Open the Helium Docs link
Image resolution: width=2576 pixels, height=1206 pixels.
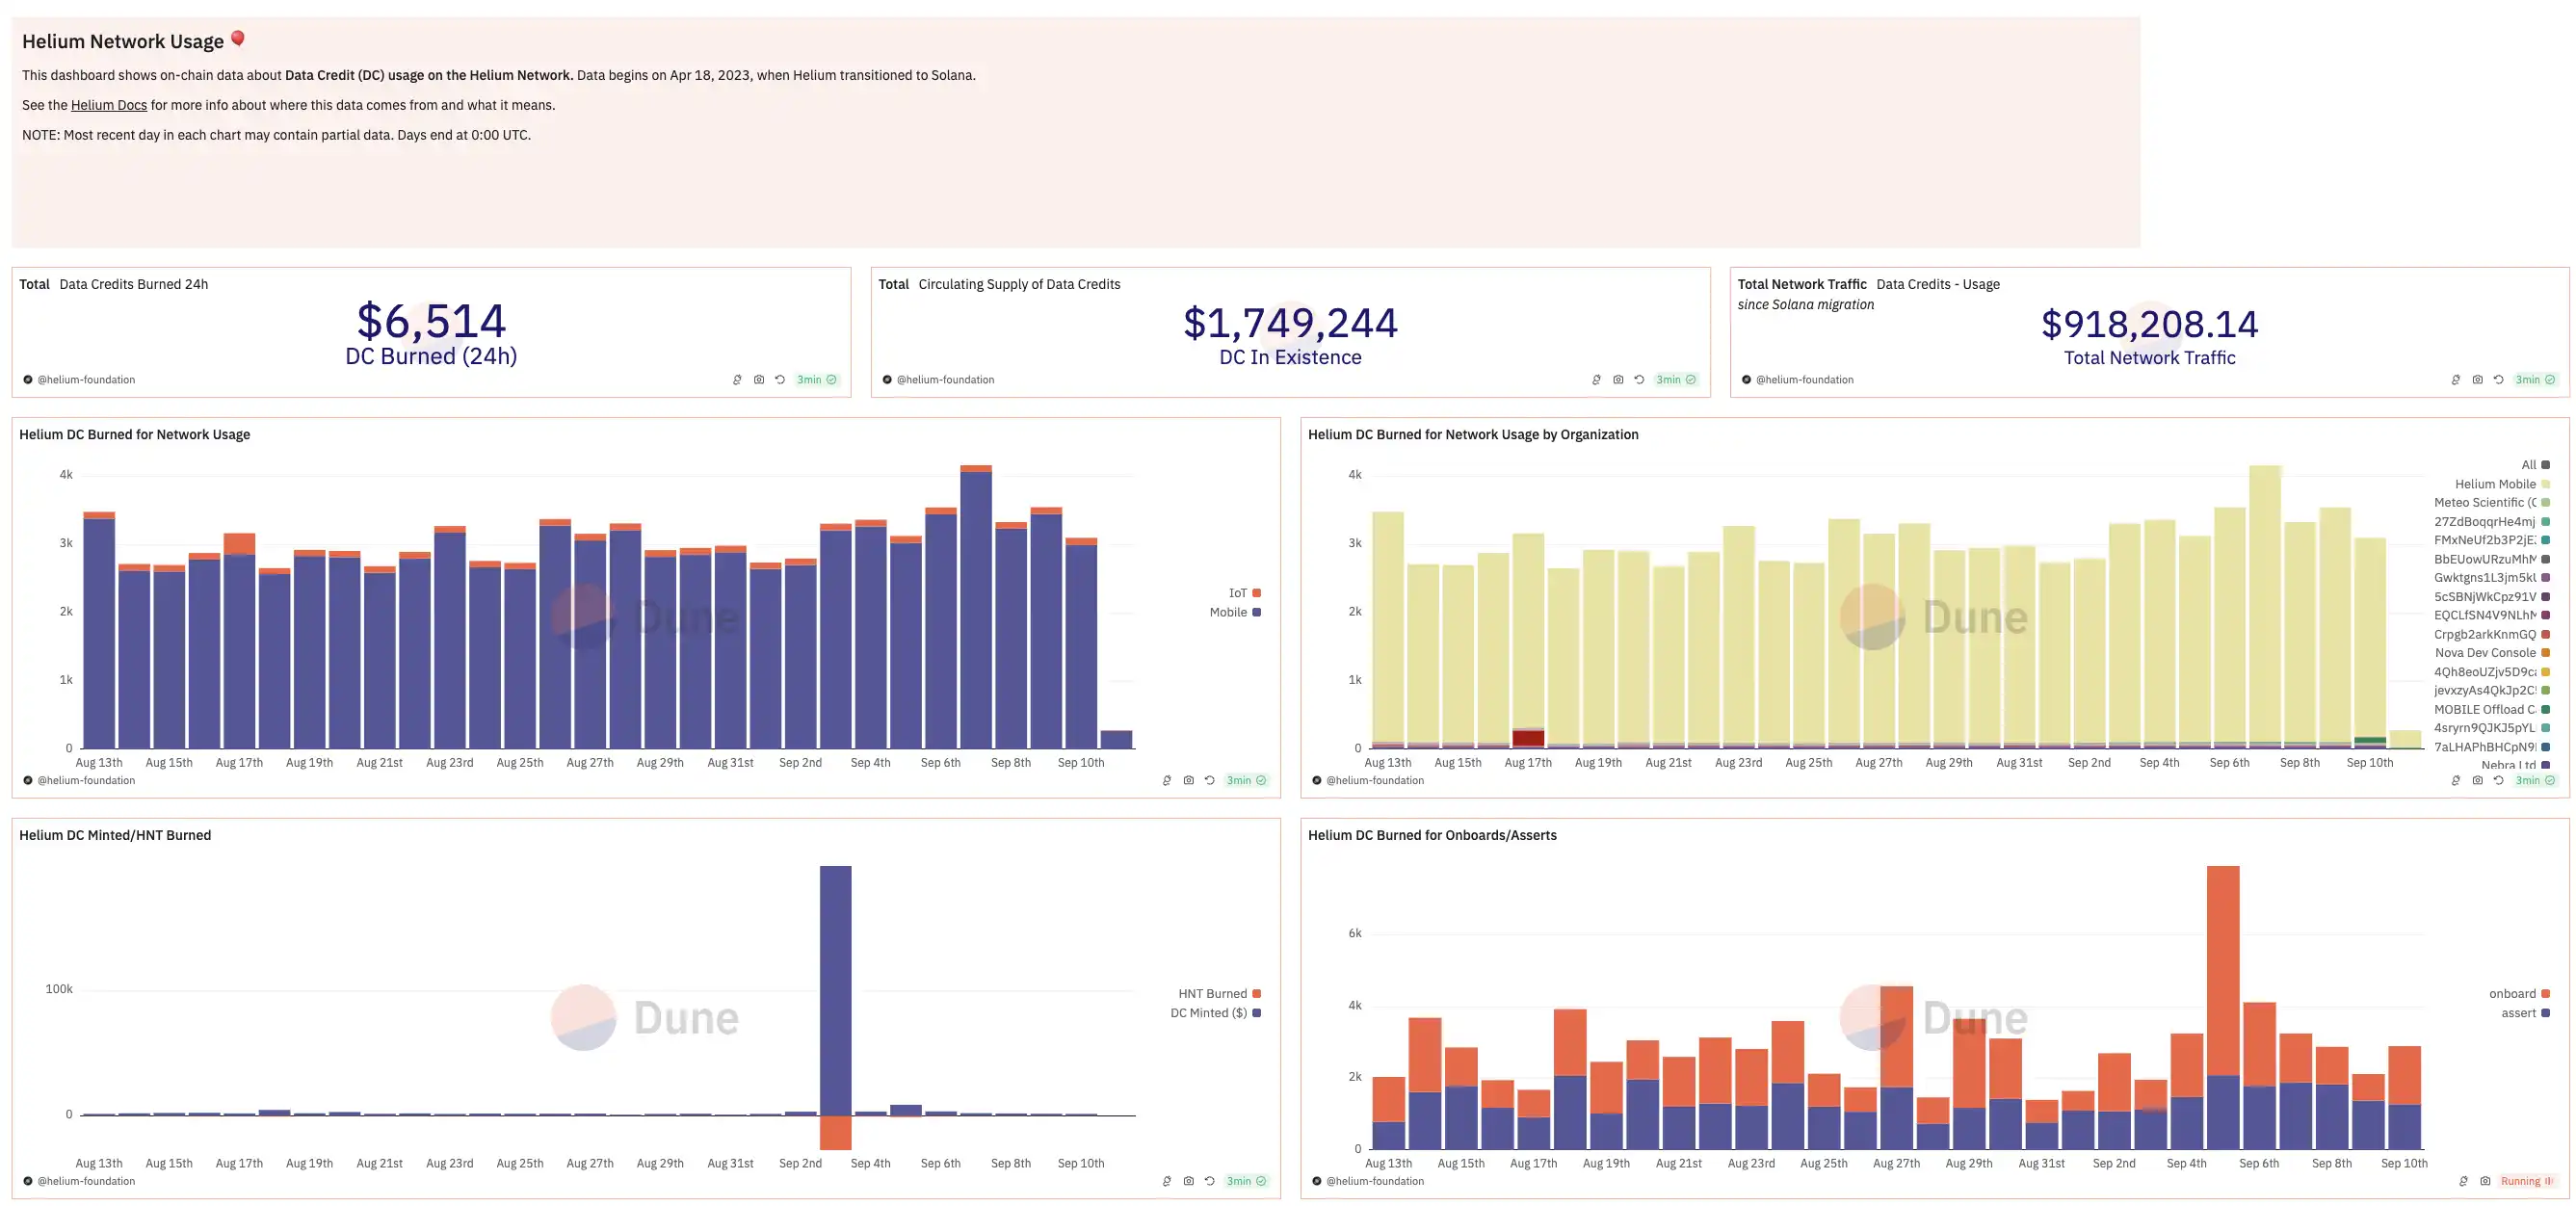pyautogui.click(x=108, y=106)
